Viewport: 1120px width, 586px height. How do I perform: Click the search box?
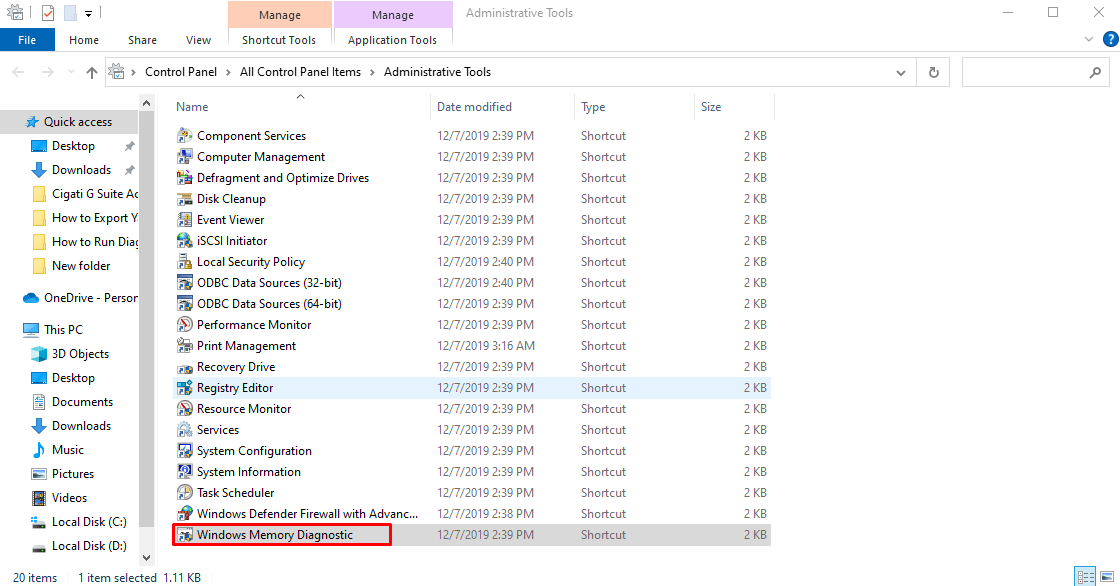[1034, 72]
